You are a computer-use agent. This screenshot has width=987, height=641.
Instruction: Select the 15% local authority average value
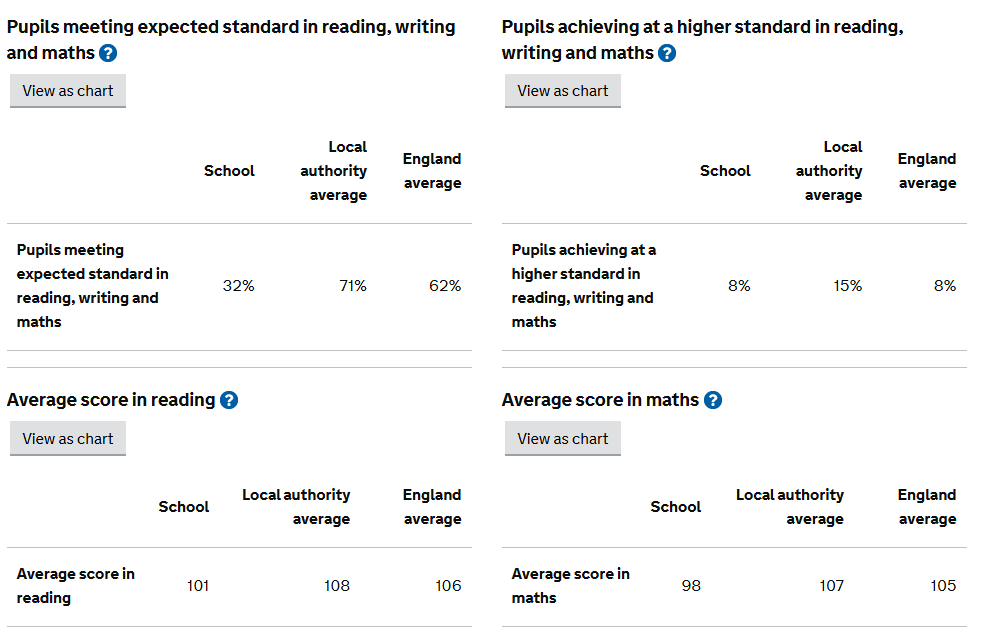point(847,286)
